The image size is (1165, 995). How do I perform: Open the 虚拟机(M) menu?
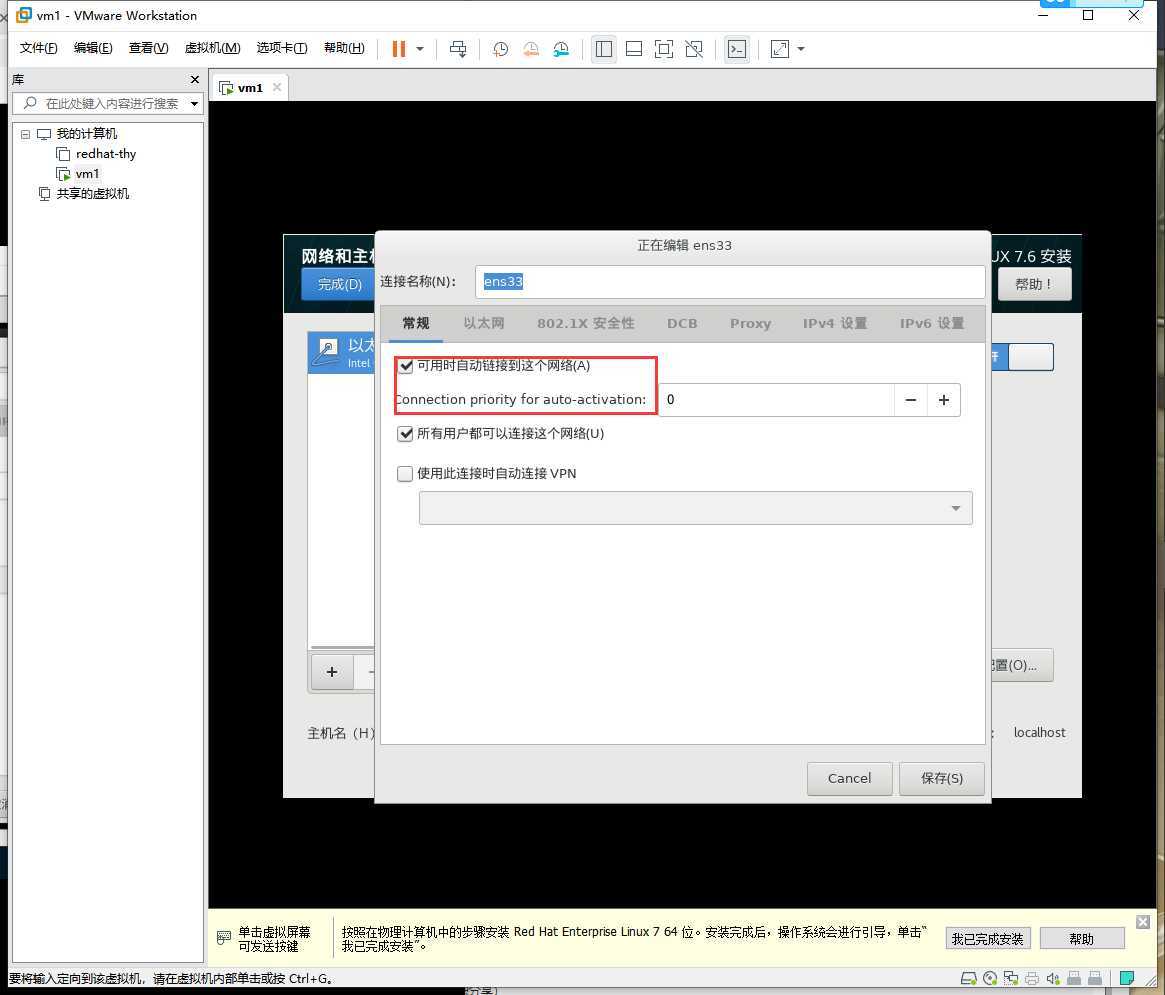pyautogui.click(x=212, y=48)
